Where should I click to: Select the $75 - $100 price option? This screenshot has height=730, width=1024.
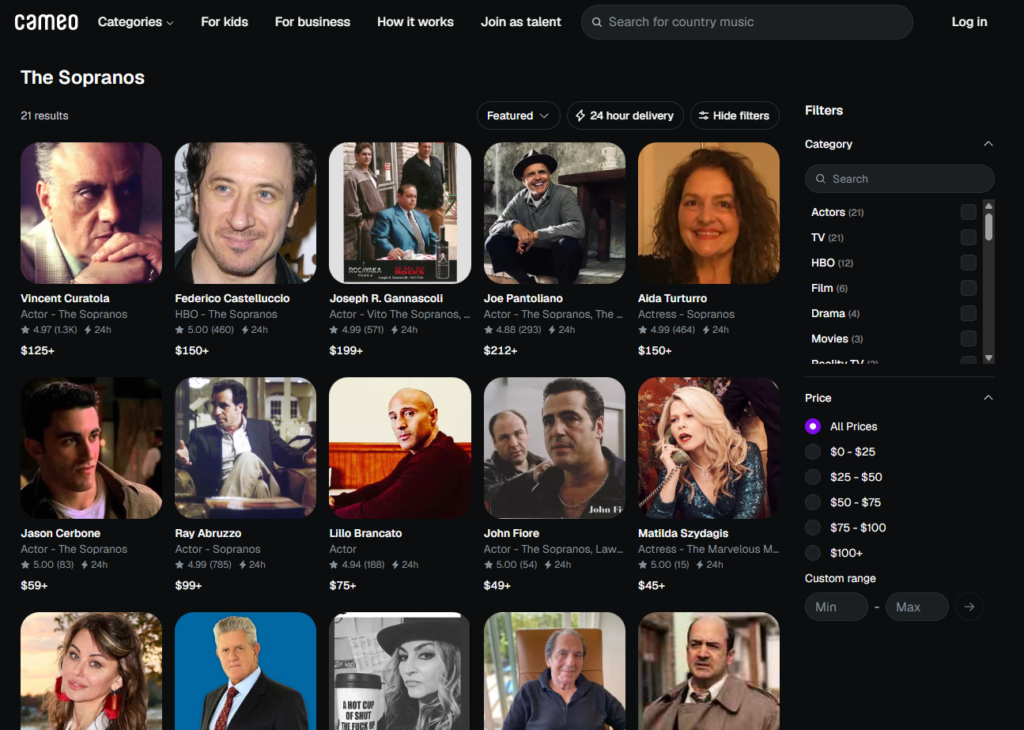813,528
